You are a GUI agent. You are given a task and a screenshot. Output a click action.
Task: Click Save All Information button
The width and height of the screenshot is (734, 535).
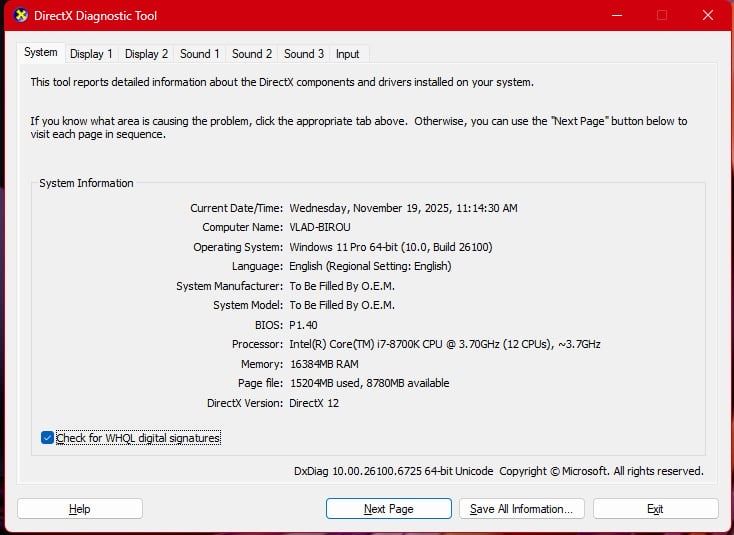click(521, 509)
